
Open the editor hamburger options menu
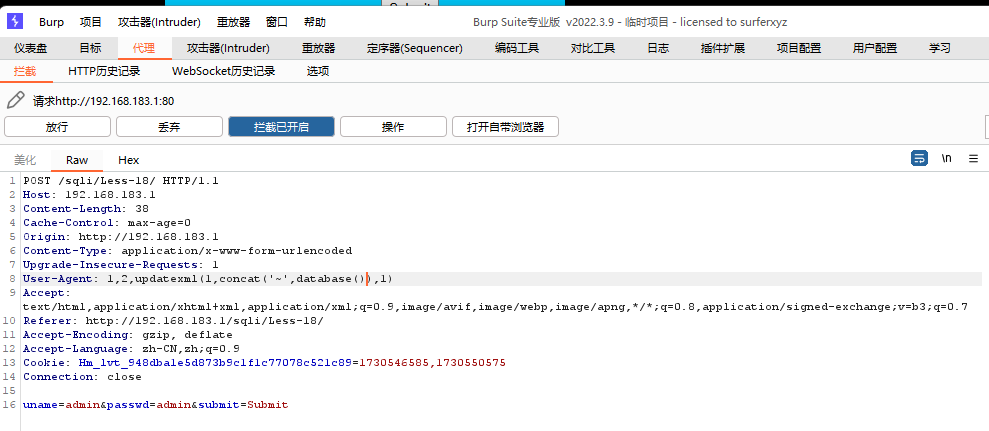[973, 158]
